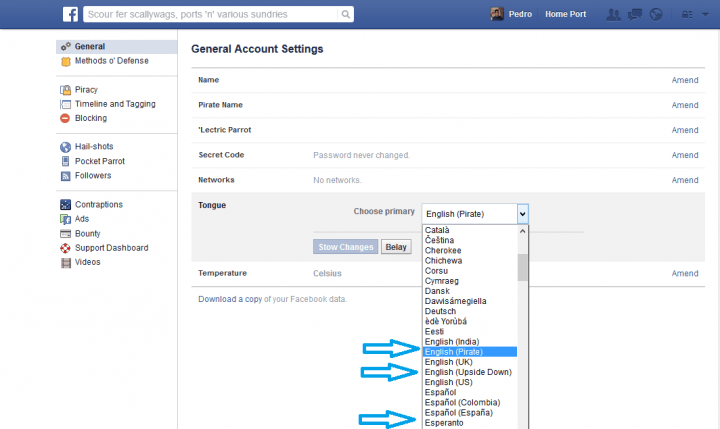Open the notifications globe icon
This screenshot has height=429, width=720.
[656, 15]
